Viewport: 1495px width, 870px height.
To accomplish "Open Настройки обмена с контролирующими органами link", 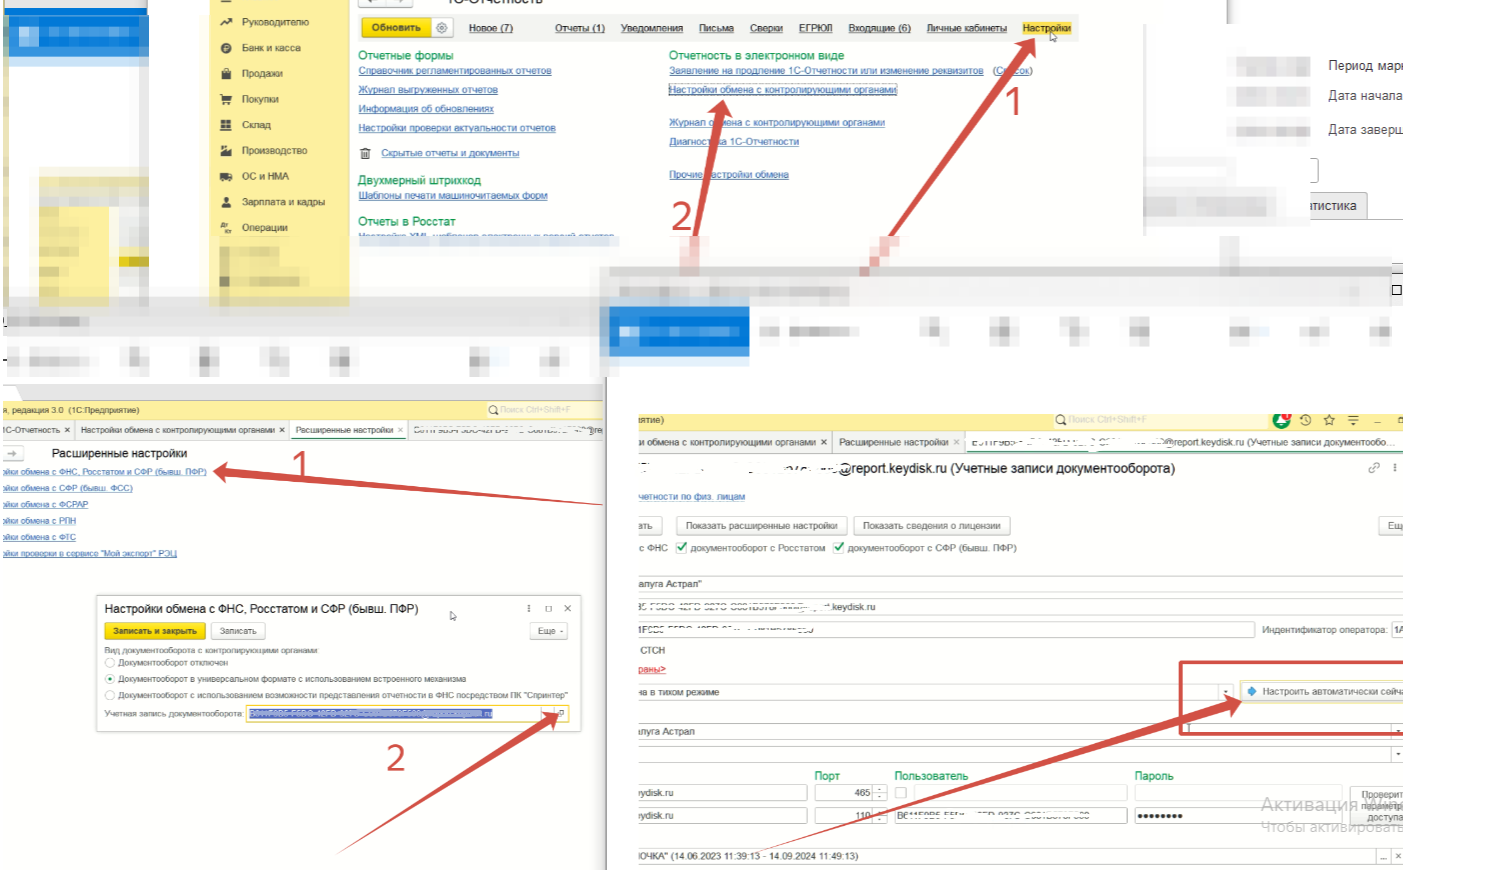I will [x=782, y=90].
